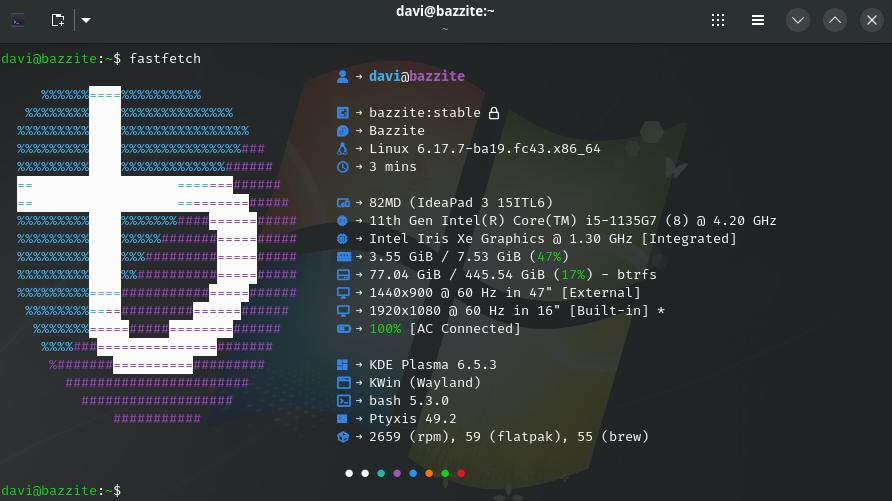Click the battery icon beside 100%
This screenshot has height=501, width=892.
click(x=344, y=329)
